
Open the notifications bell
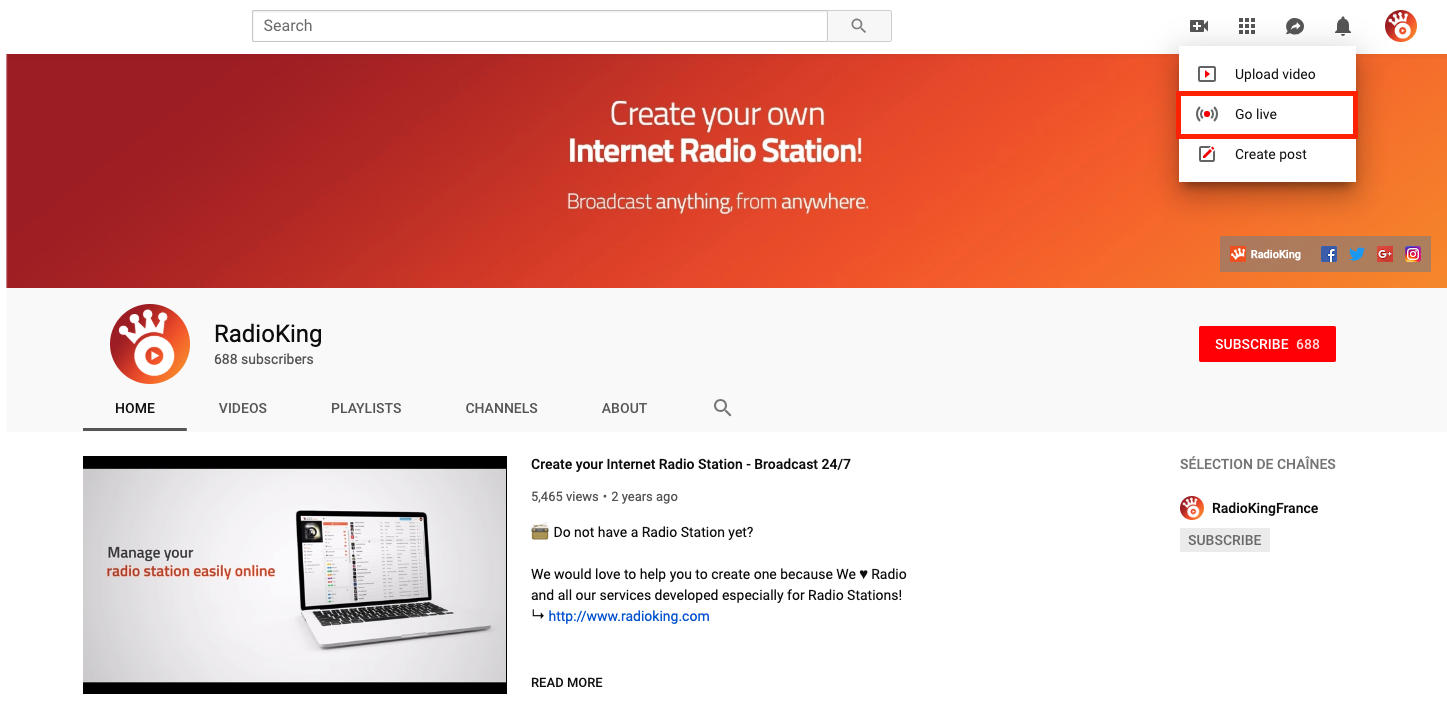tap(1343, 26)
